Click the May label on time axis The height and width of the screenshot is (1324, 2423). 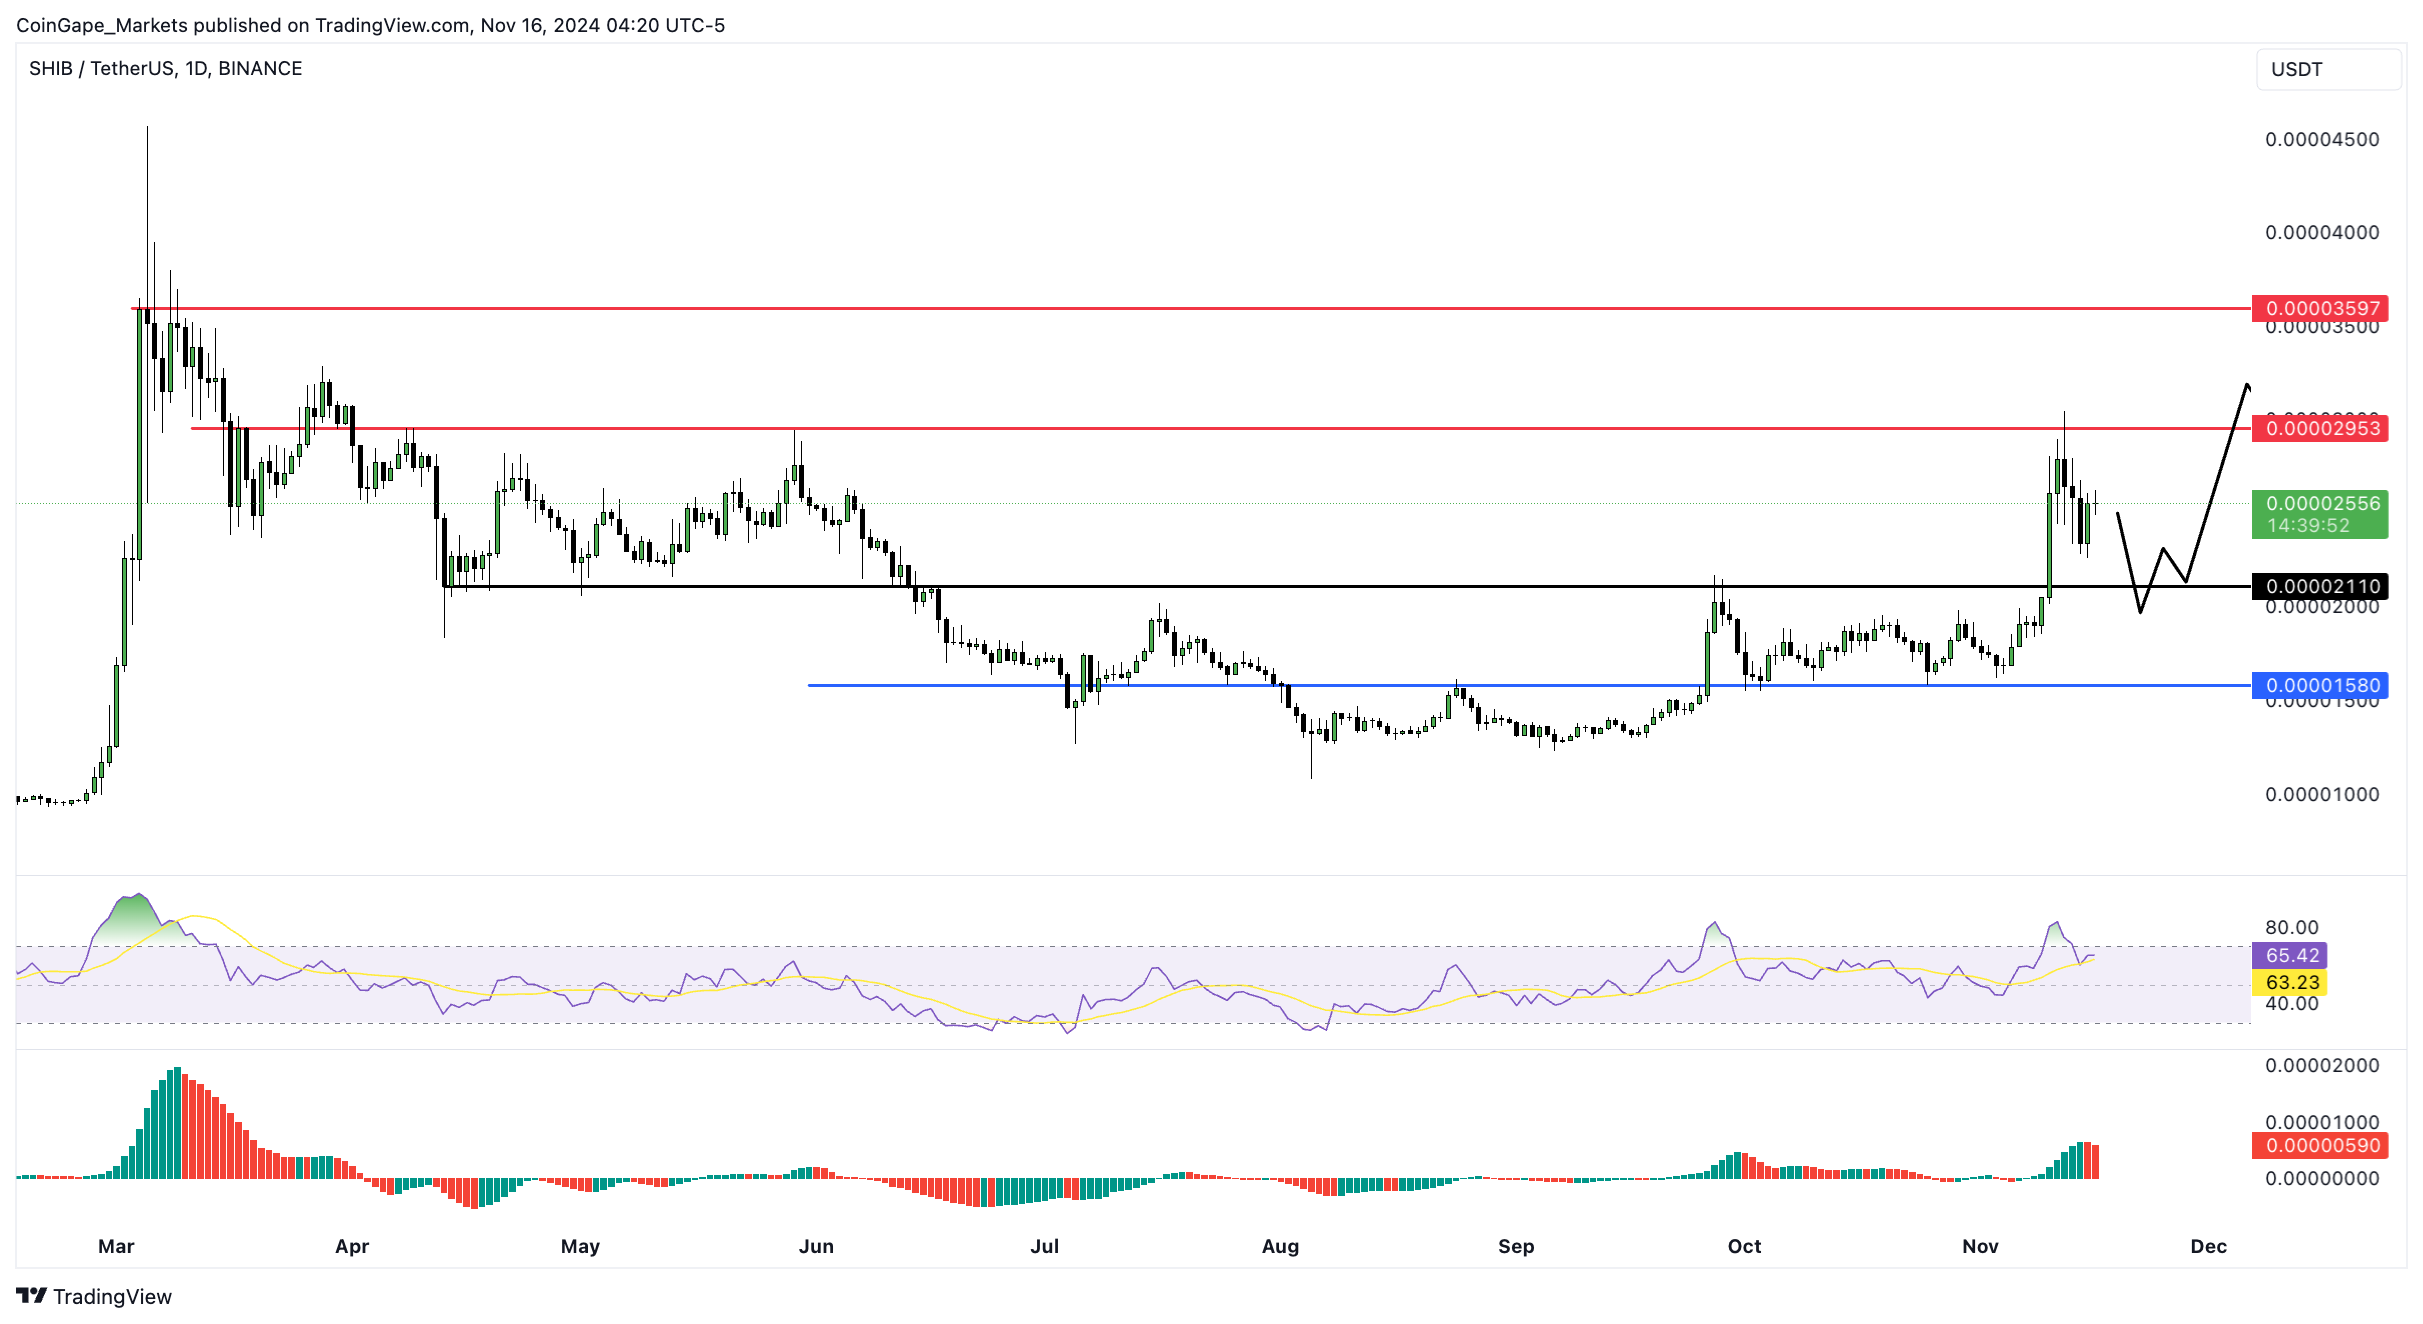click(x=580, y=1246)
